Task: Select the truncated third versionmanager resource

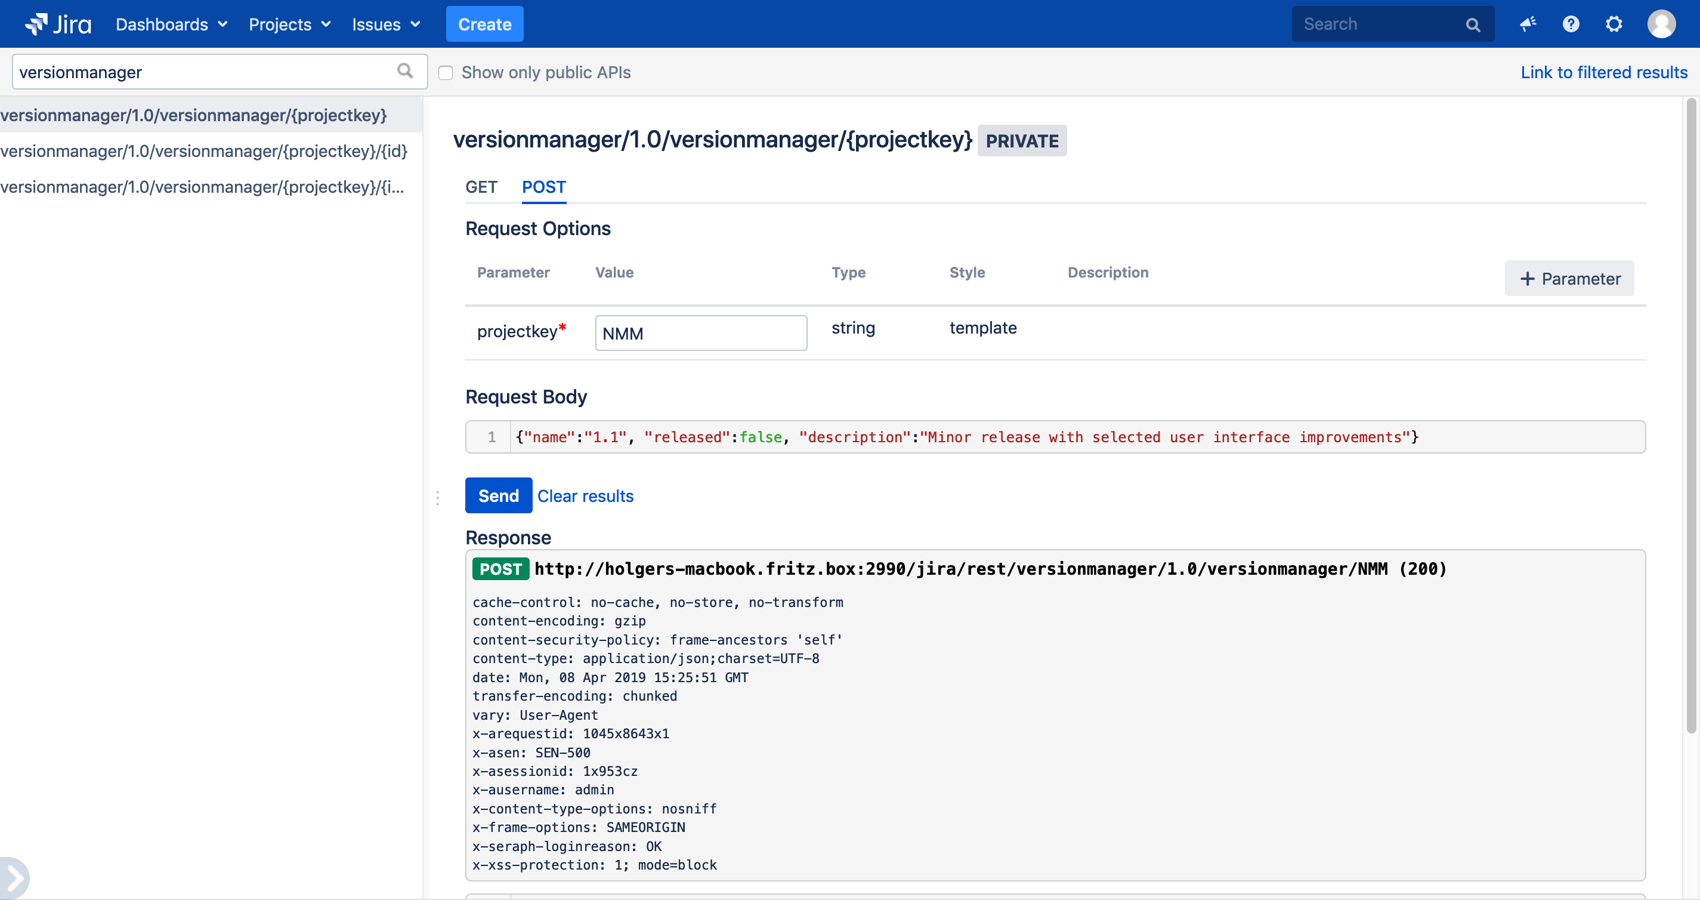Action: [211, 187]
